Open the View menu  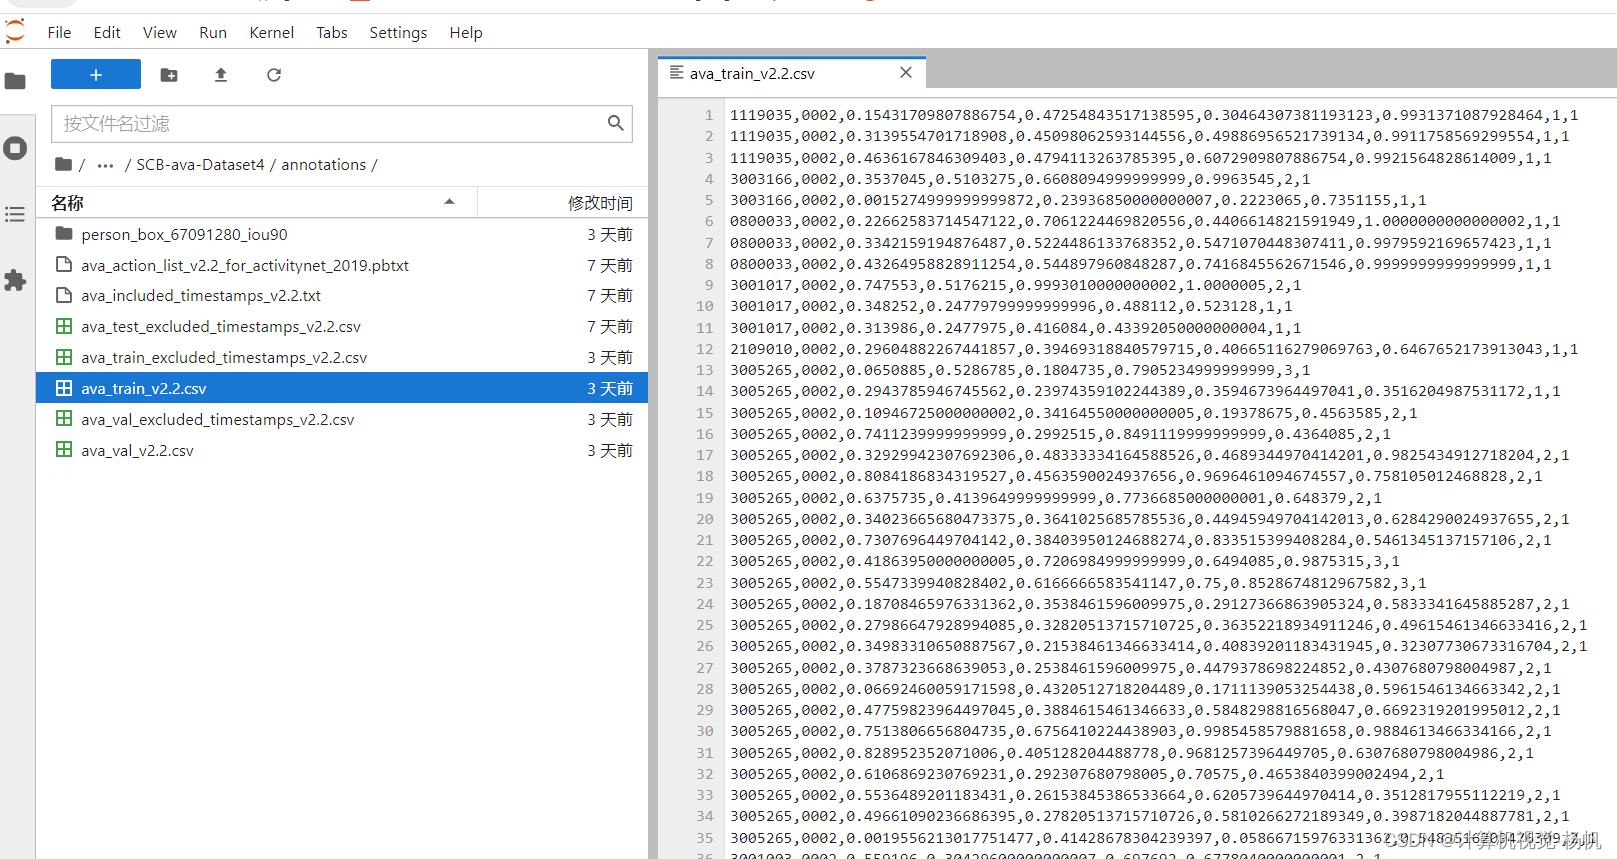160,32
